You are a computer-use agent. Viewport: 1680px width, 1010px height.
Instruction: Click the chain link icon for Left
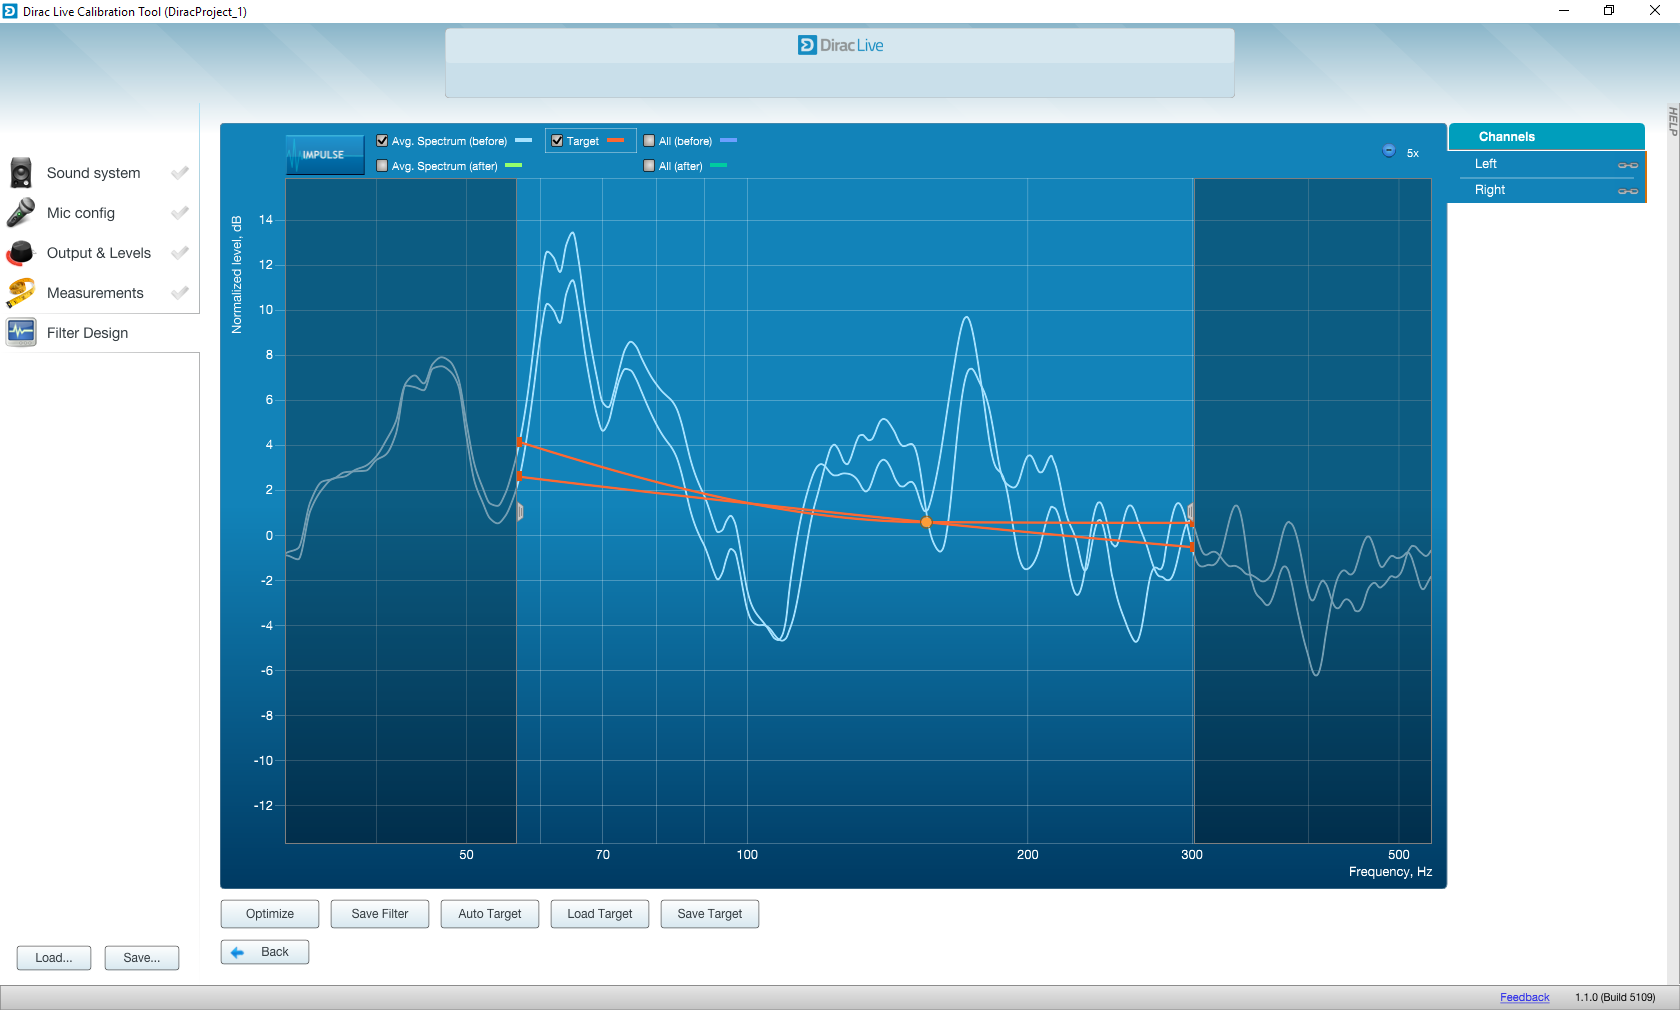[1628, 165]
